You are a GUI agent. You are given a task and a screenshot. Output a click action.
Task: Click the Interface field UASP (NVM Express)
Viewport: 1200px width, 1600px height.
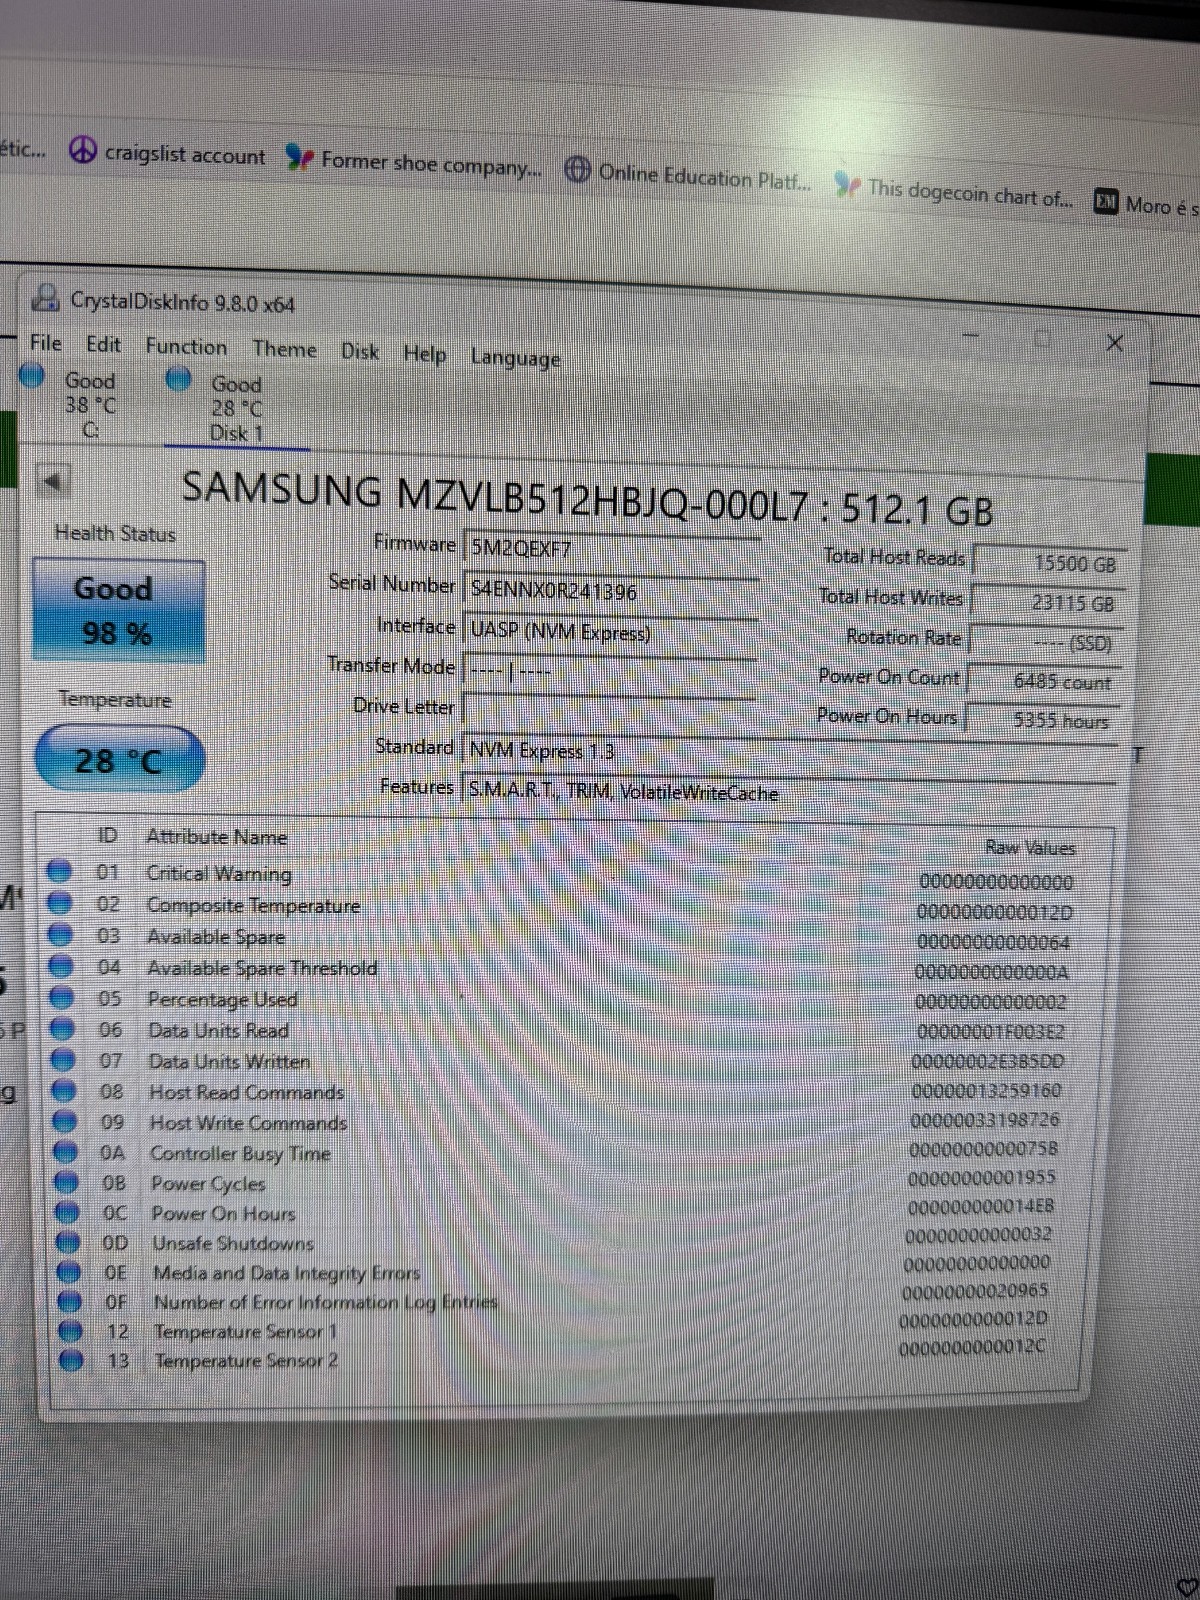609,632
